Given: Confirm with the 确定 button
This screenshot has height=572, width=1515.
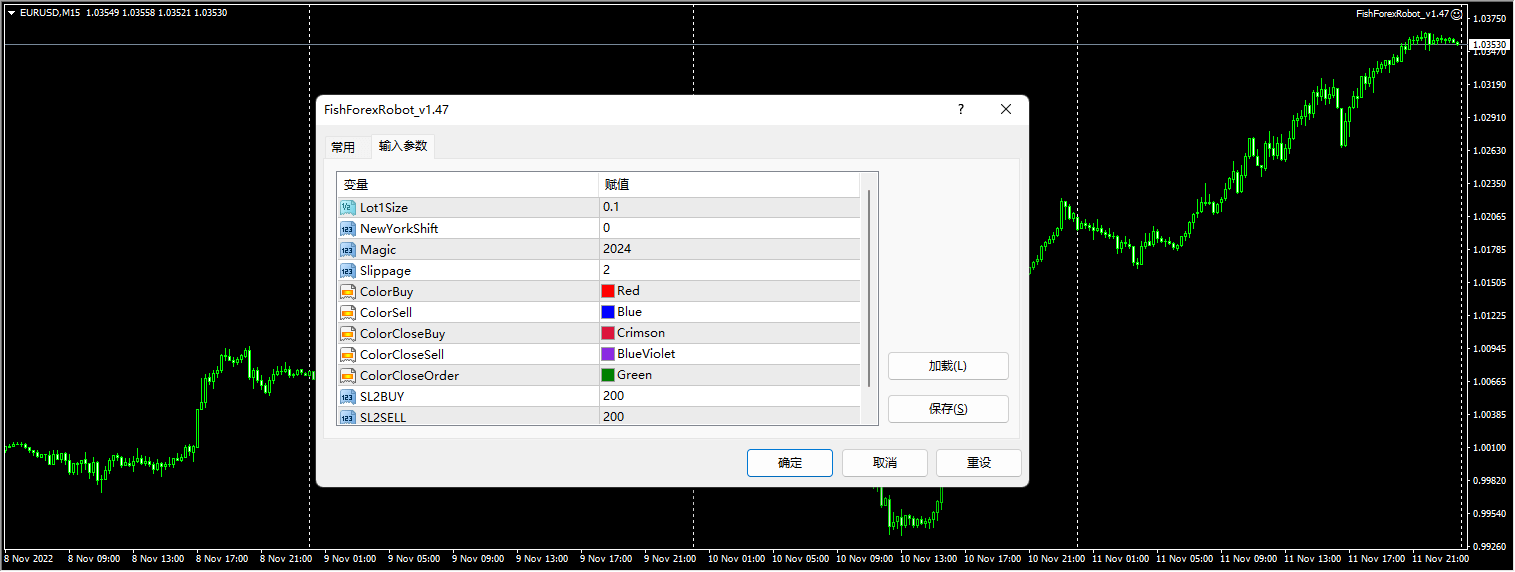Looking at the screenshot, I should 790,463.
